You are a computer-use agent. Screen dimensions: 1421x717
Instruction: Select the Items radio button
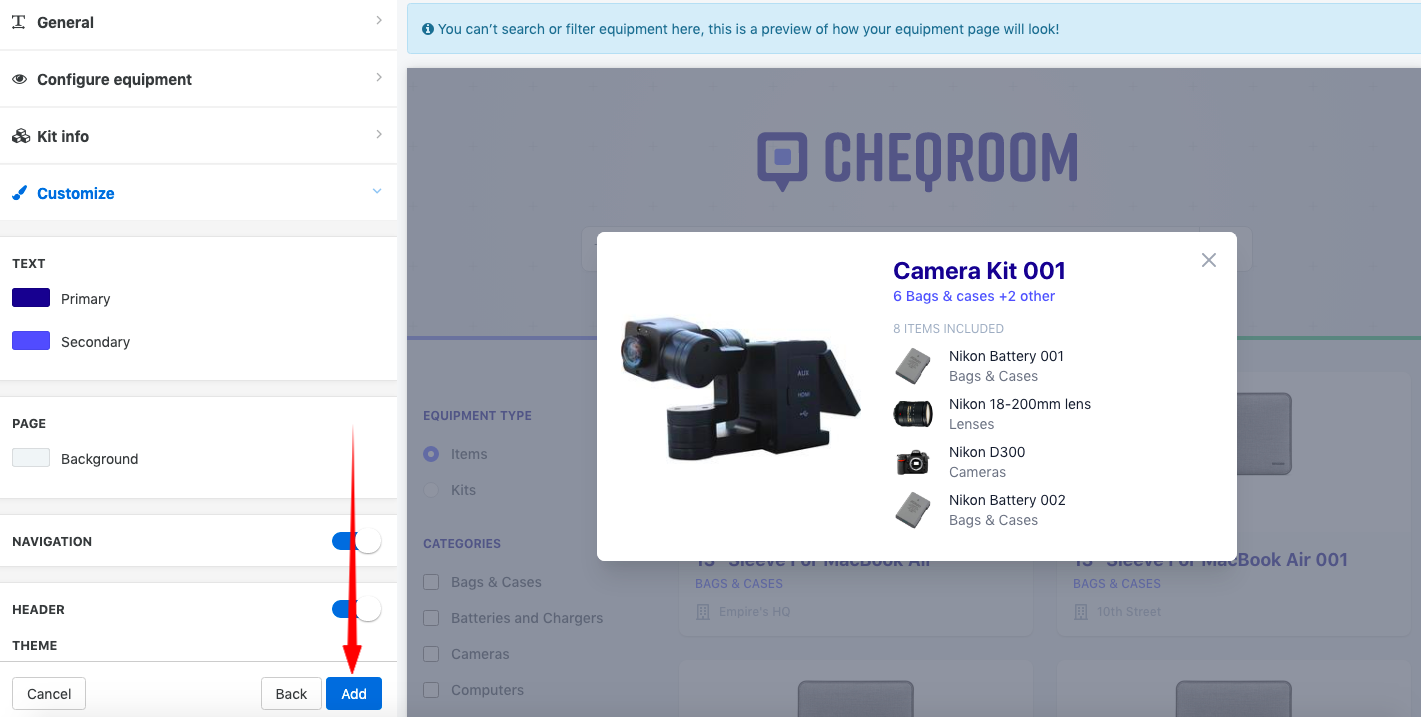(x=431, y=454)
